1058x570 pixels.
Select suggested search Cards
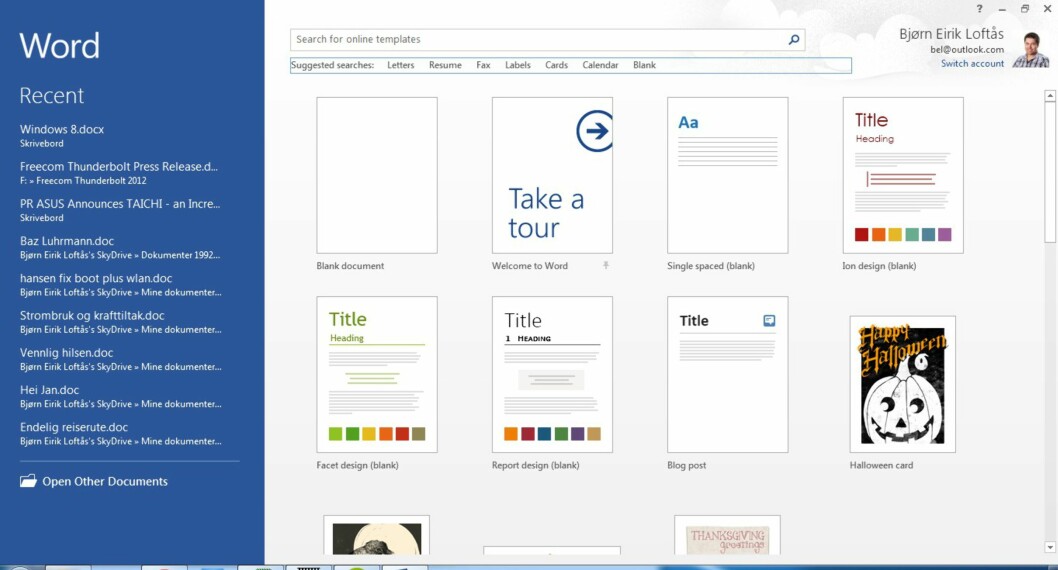[x=557, y=65]
